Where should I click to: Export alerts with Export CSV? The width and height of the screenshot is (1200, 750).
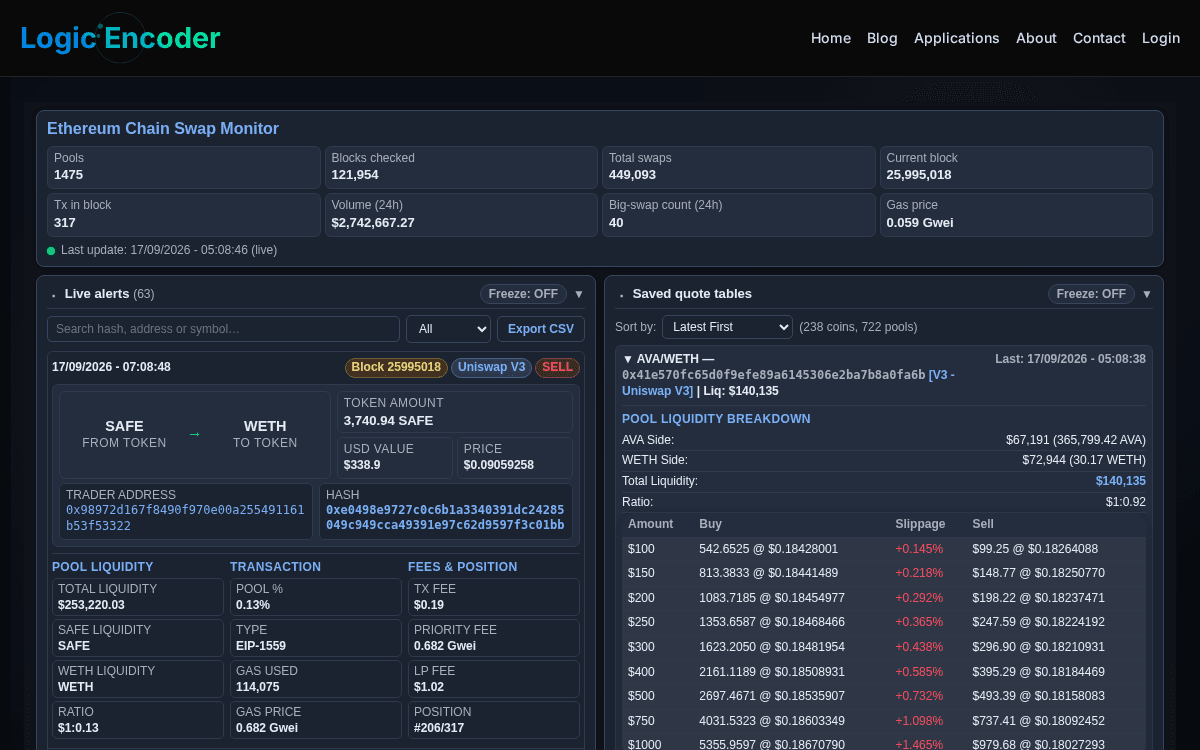coord(541,329)
